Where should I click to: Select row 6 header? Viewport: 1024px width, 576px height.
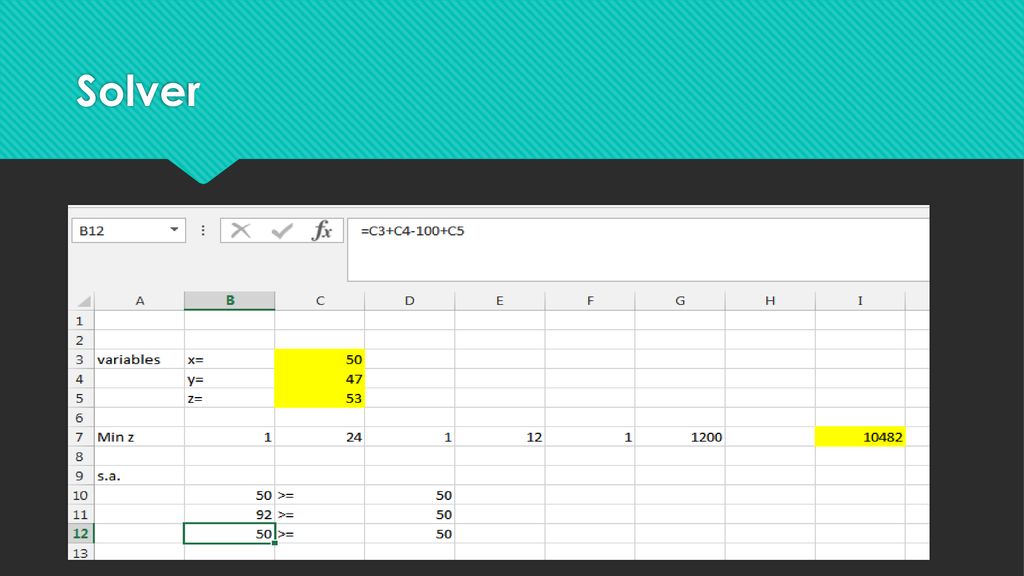[x=80, y=417]
